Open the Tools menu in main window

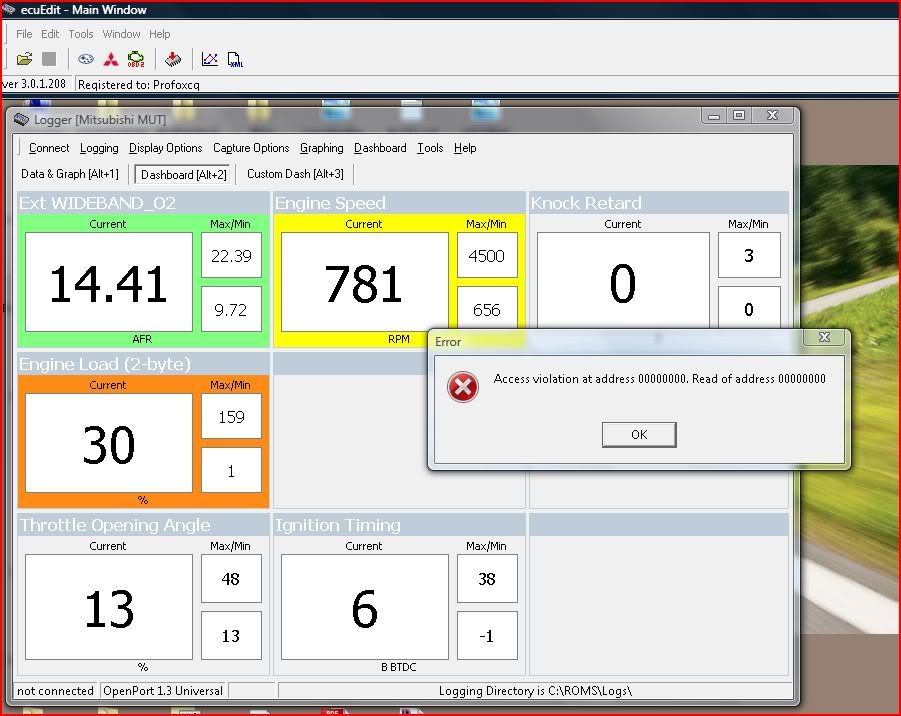click(80, 34)
